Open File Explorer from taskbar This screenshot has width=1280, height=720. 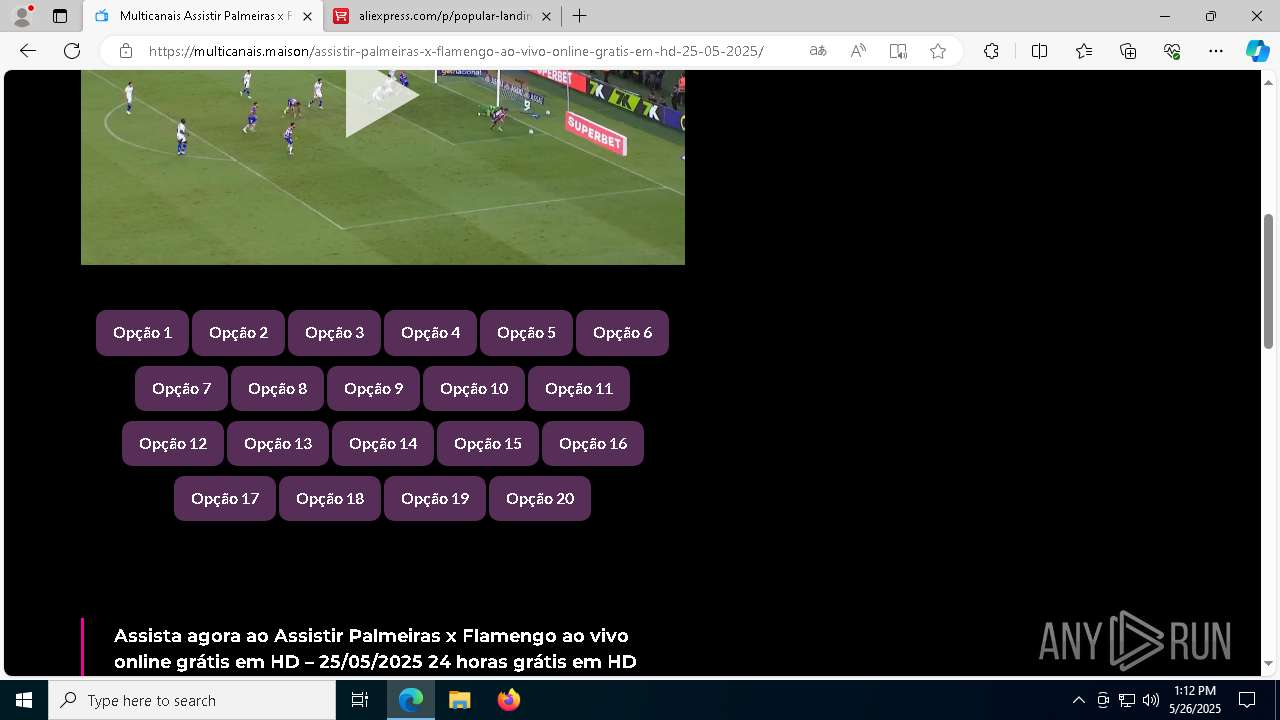coord(459,700)
